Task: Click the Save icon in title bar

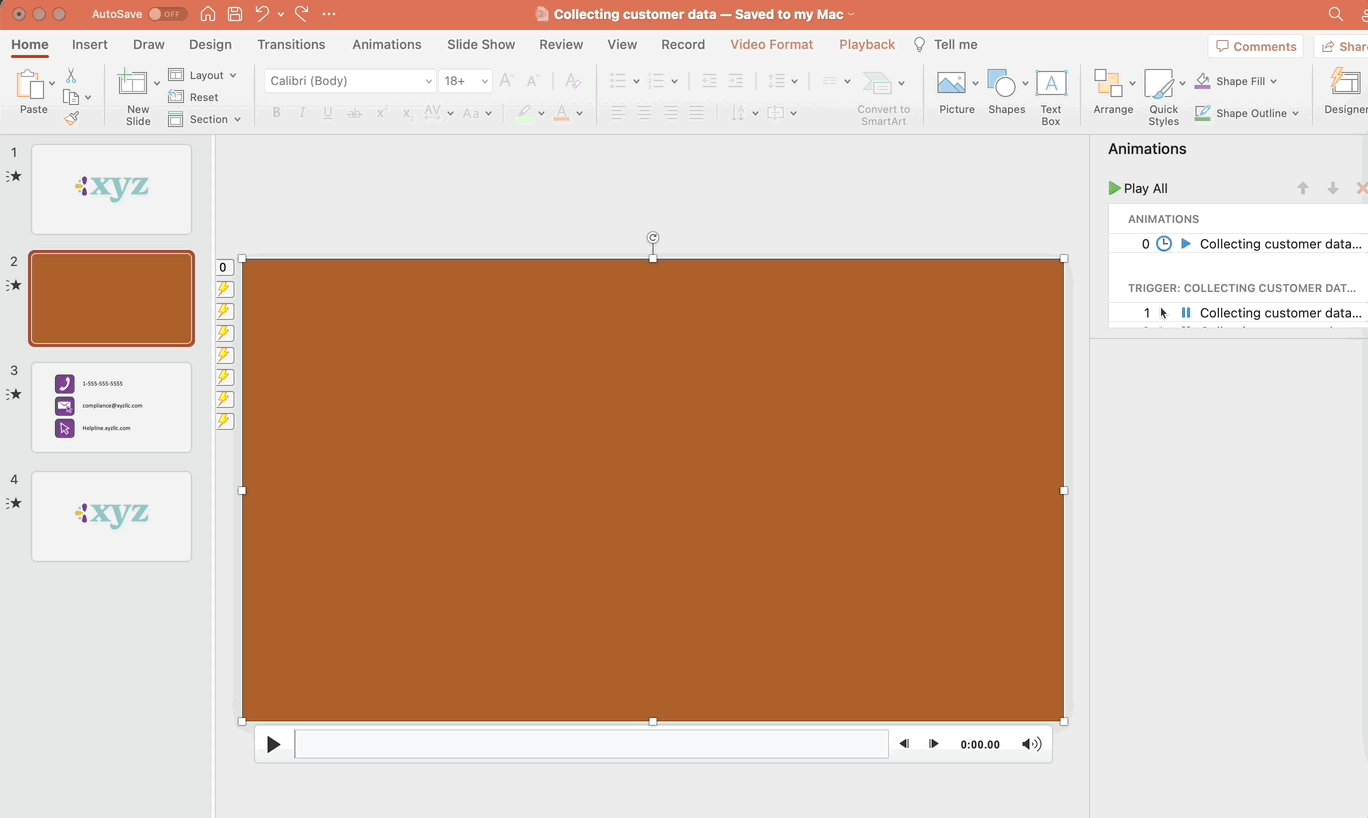Action: coord(235,14)
